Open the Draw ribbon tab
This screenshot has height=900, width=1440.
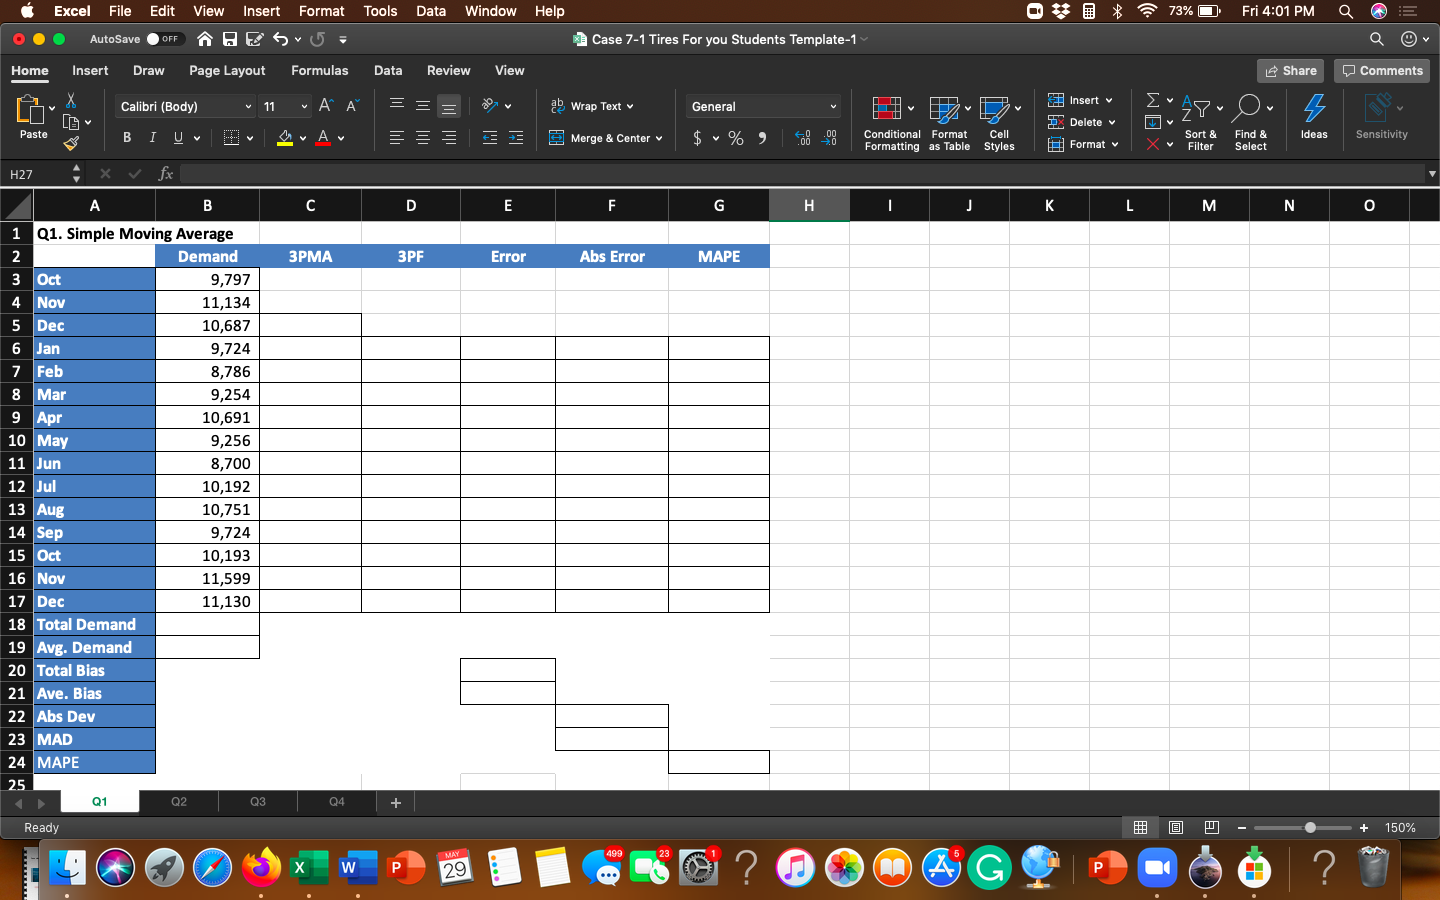[x=149, y=71]
